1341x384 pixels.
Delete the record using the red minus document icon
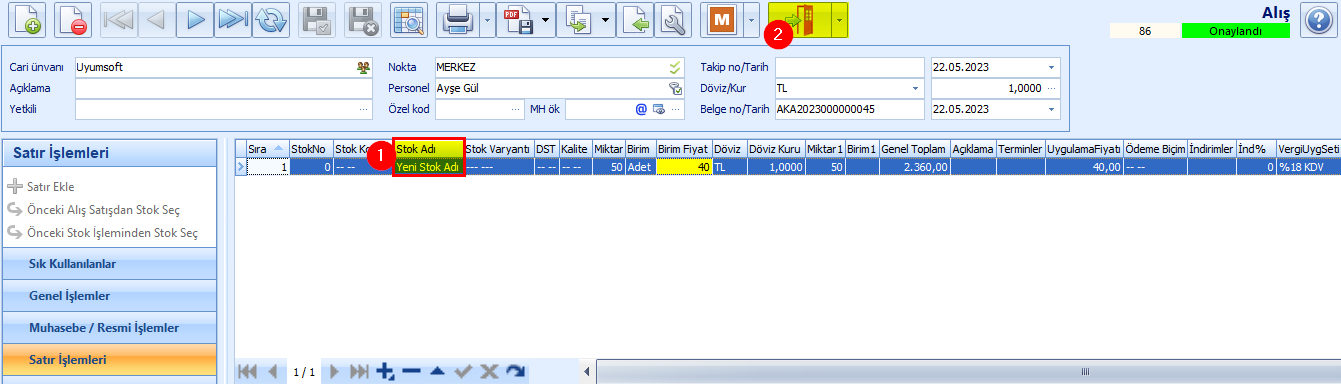pyautogui.click(x=73, y=19)
